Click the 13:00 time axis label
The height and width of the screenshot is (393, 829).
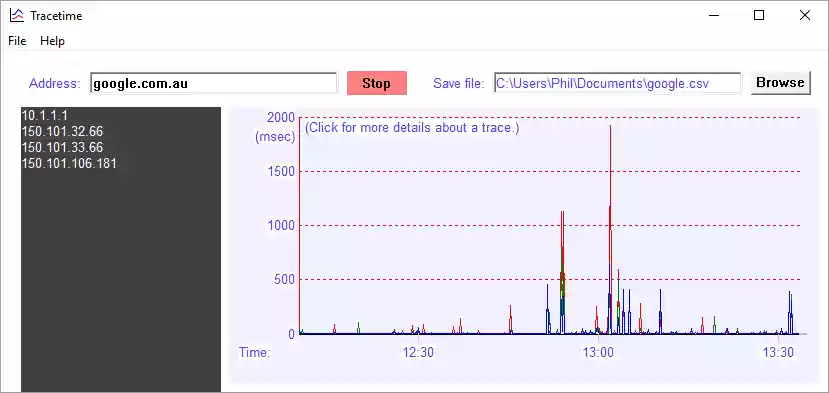tap(598, 352)
